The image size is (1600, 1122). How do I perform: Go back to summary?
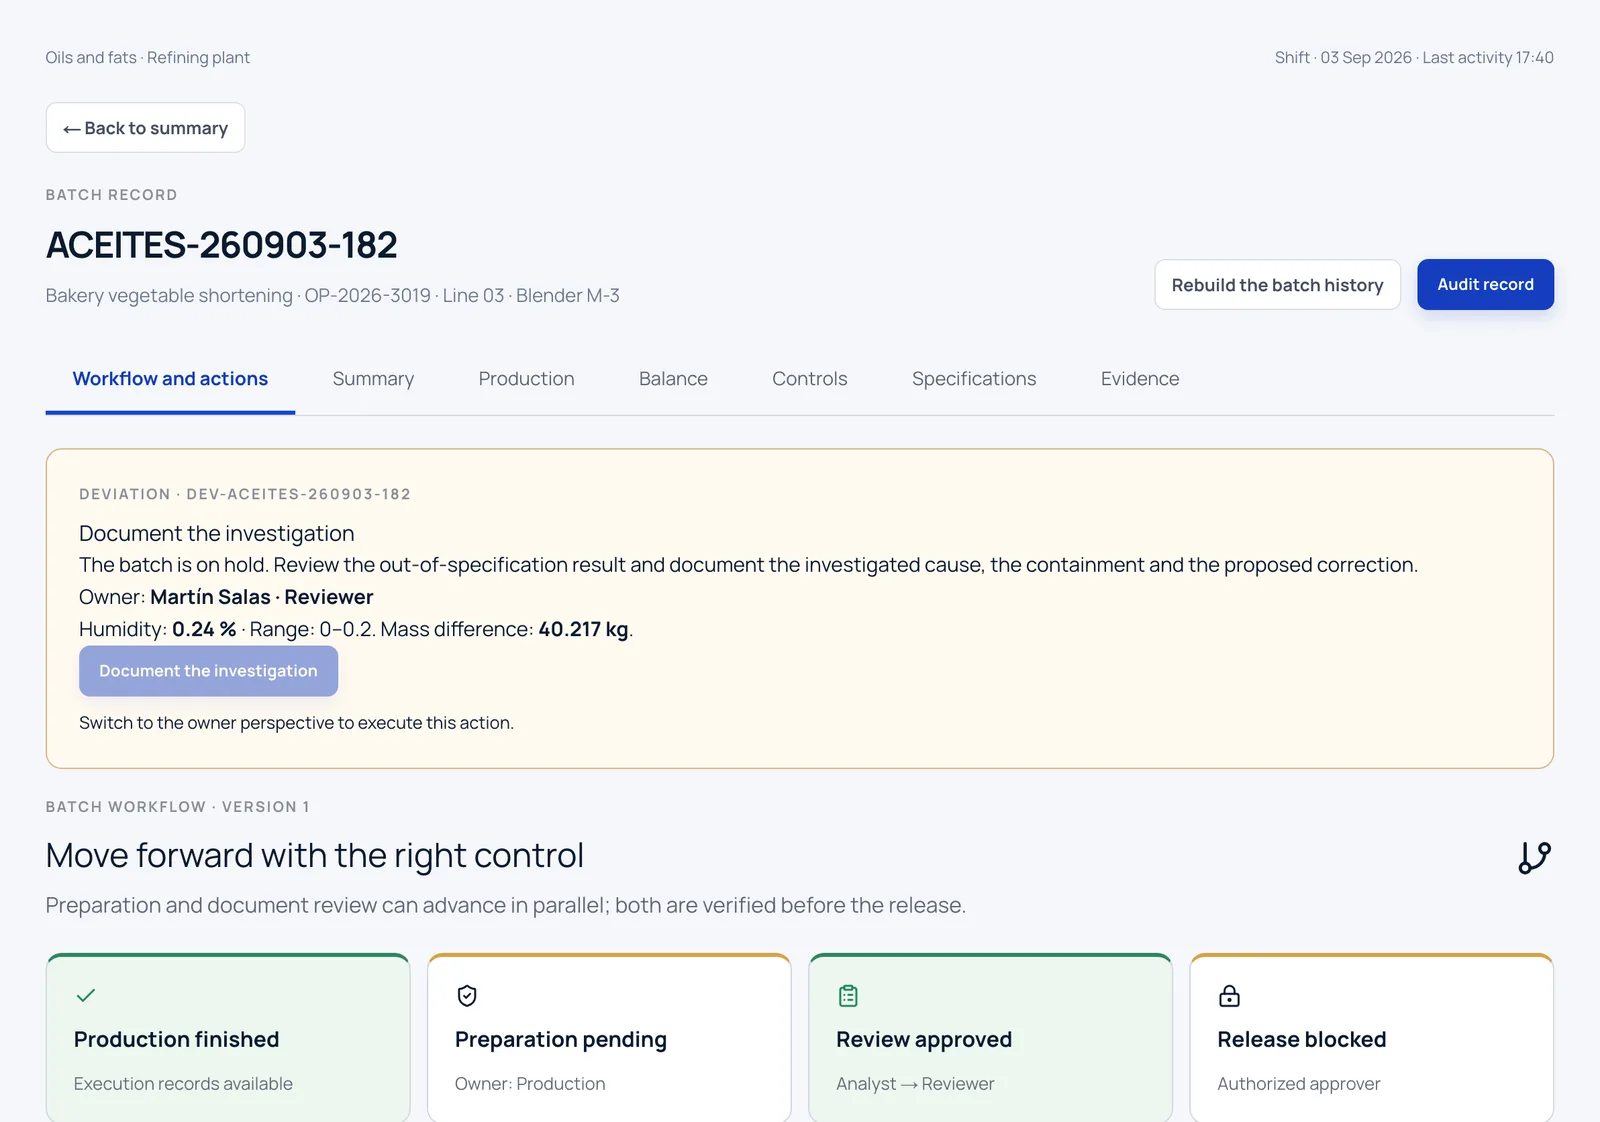[145, 128]
